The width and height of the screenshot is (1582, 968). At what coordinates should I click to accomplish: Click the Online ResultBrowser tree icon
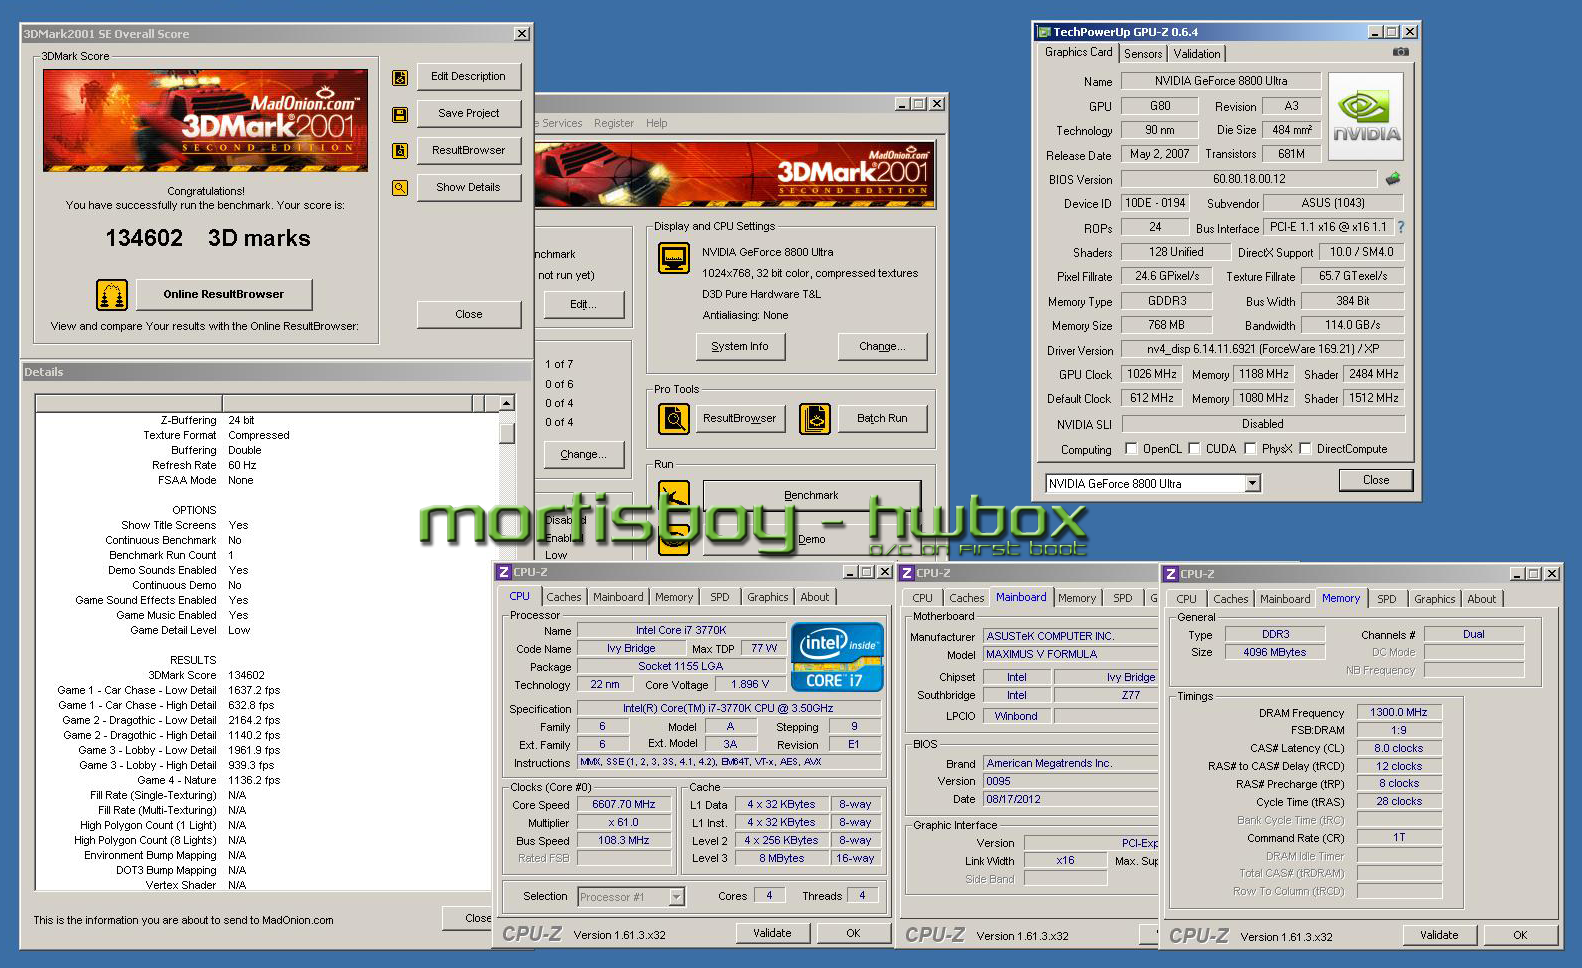(x=112, y=295)
